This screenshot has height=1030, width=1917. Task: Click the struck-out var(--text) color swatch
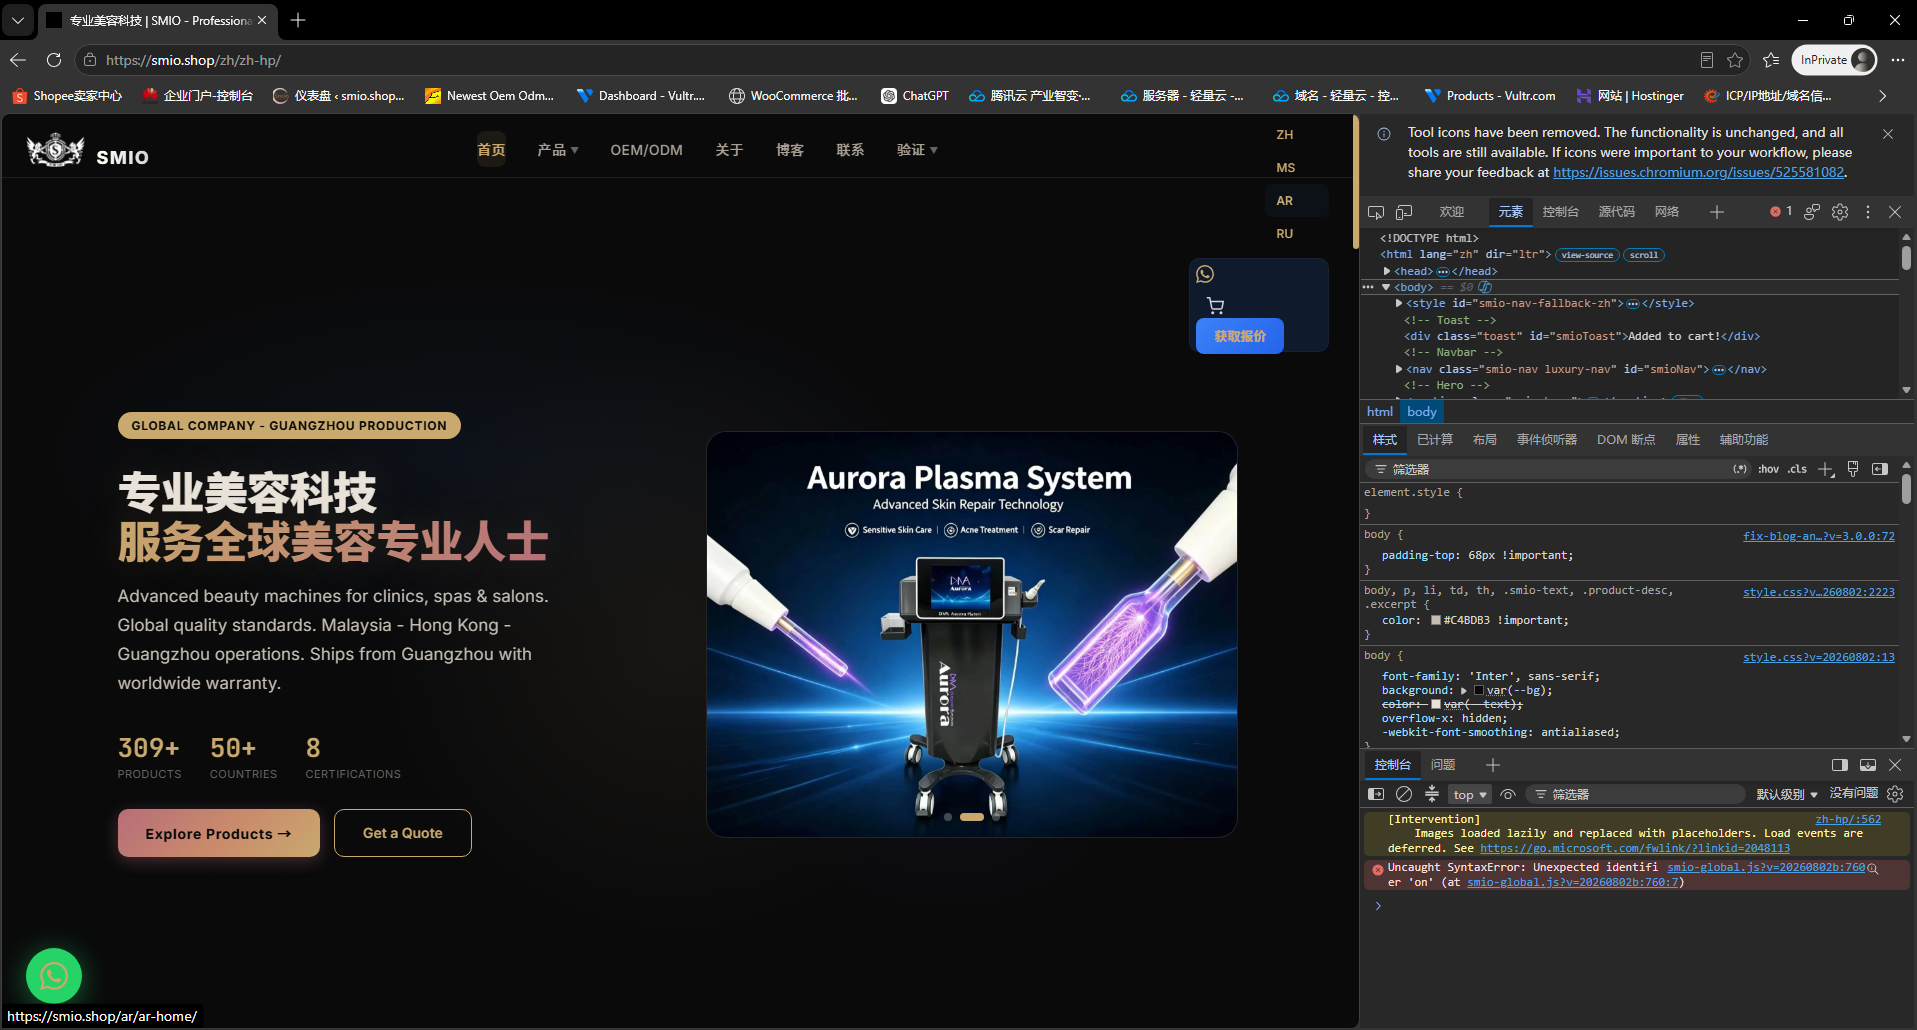1436,705
